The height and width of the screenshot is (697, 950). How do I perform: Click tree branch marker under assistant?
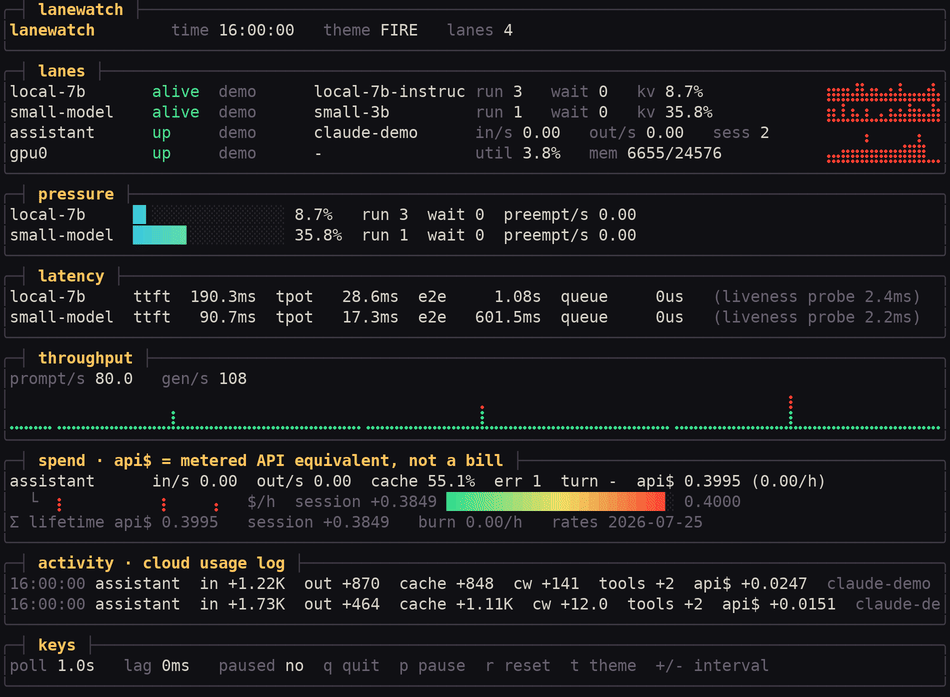[35, 499]
